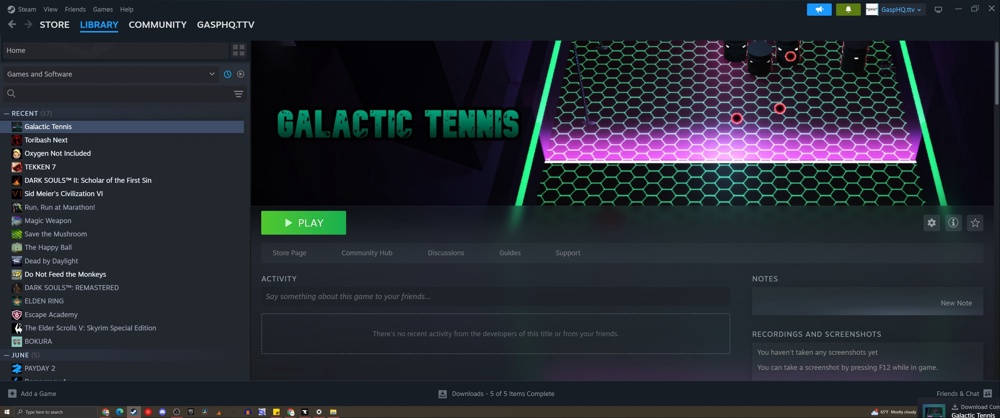Viewport: 1000px width, 418px height.
Task: Click library search input field
Action: (x=124, y=94)
